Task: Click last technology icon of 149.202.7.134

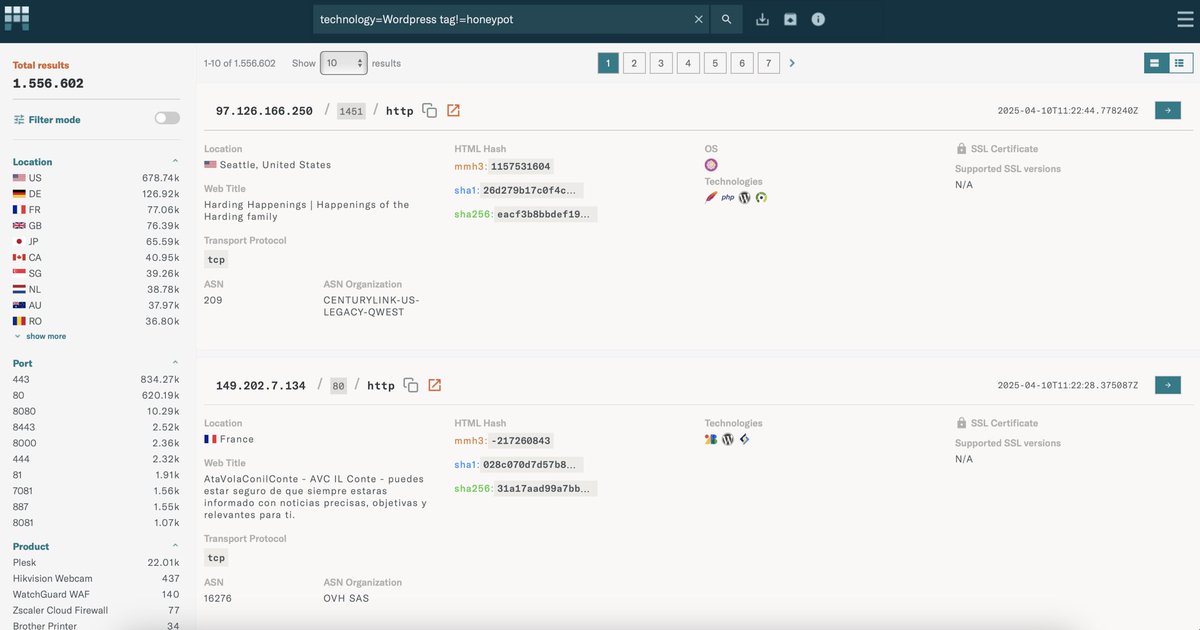Action: tap(744, 439)
